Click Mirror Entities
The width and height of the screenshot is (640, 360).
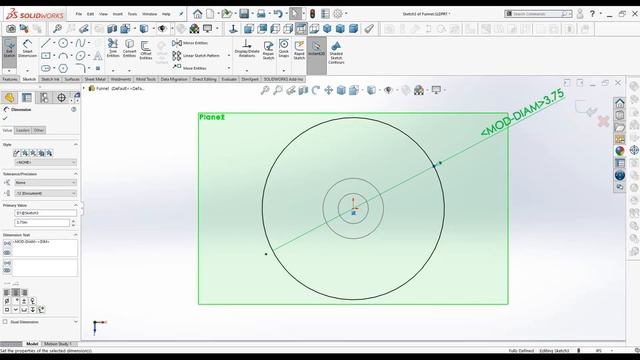[190, 43]
